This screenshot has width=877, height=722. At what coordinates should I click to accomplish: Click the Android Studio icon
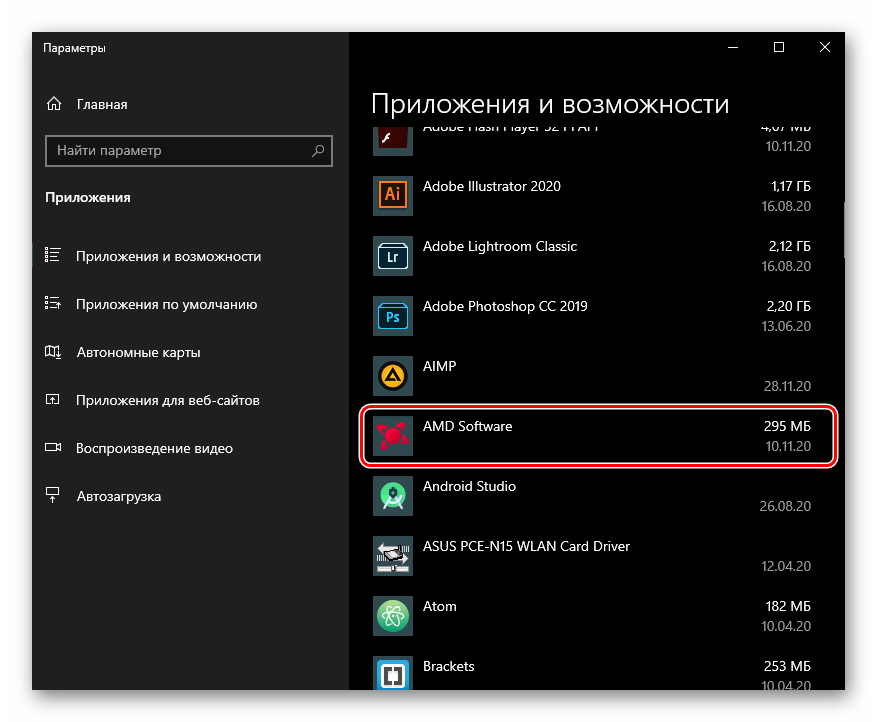click(393, 496)
